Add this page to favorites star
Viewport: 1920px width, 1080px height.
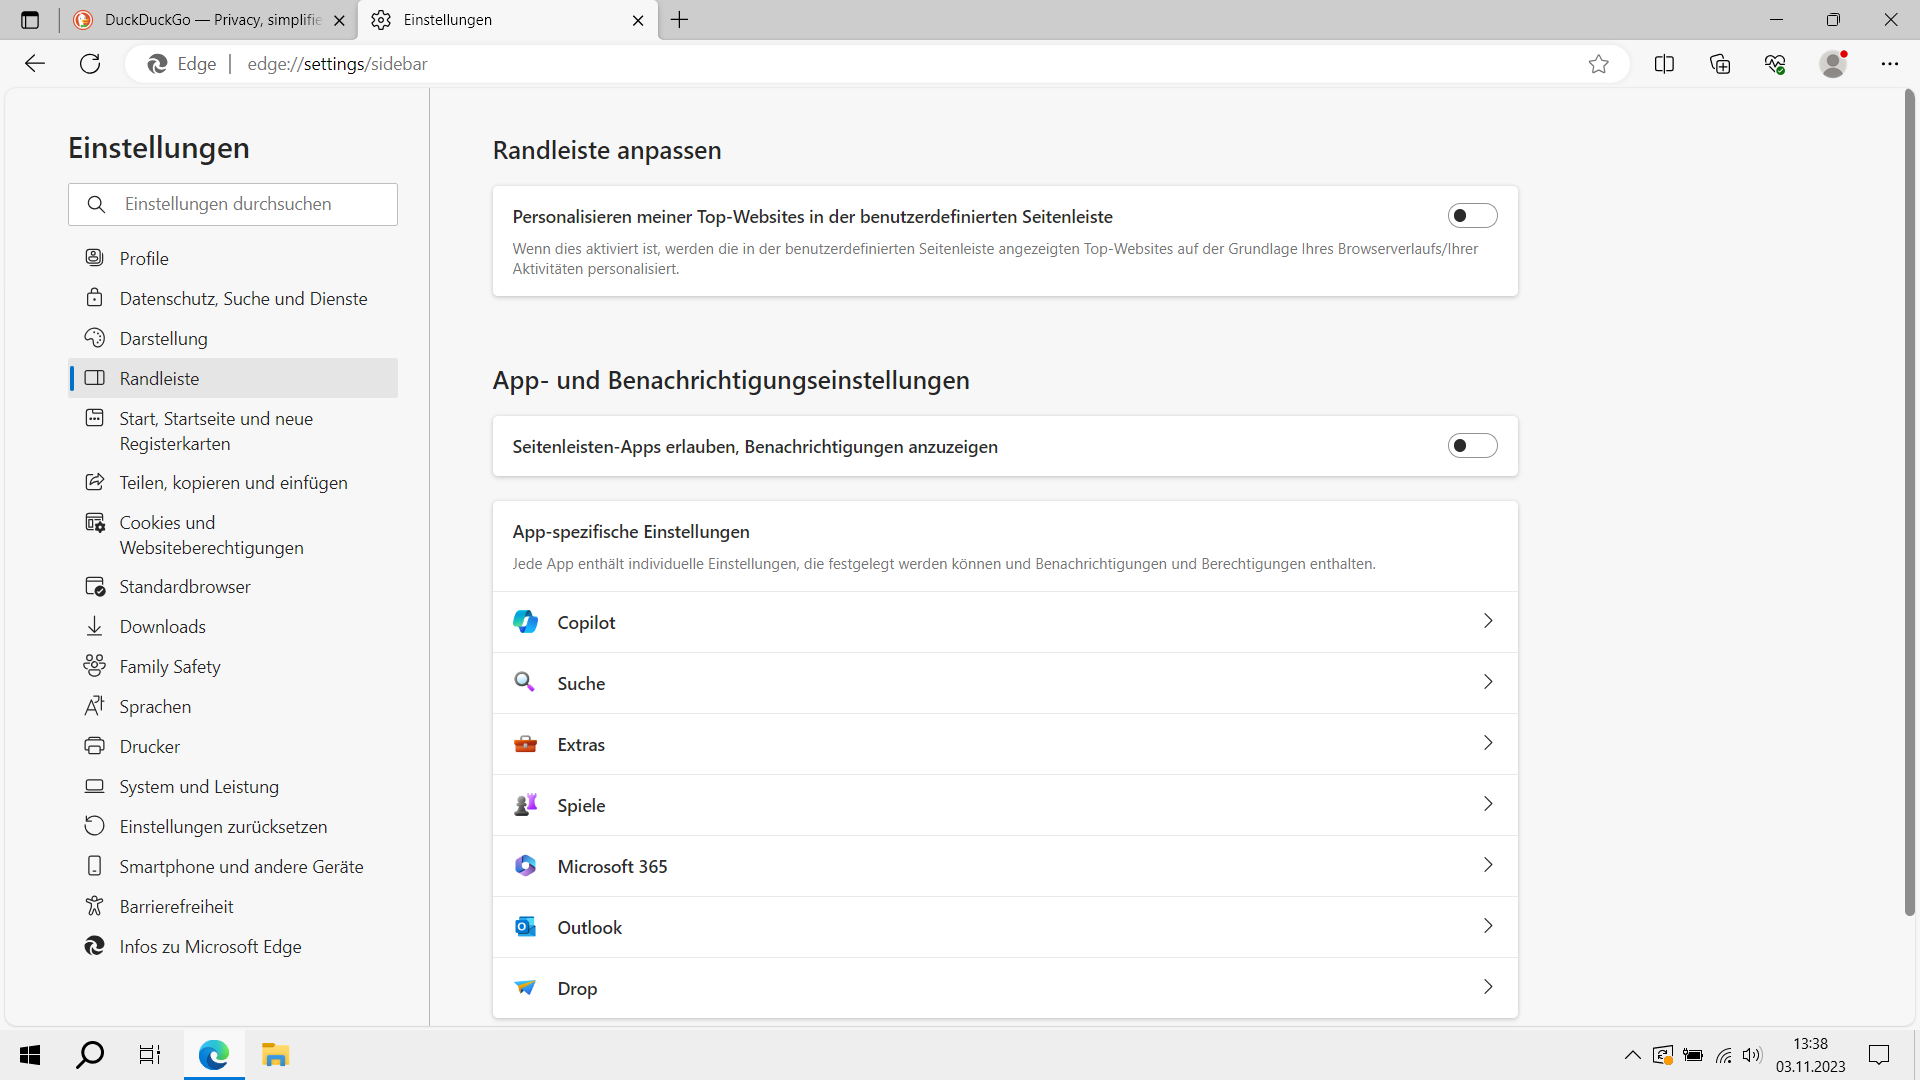point(1599,64)
